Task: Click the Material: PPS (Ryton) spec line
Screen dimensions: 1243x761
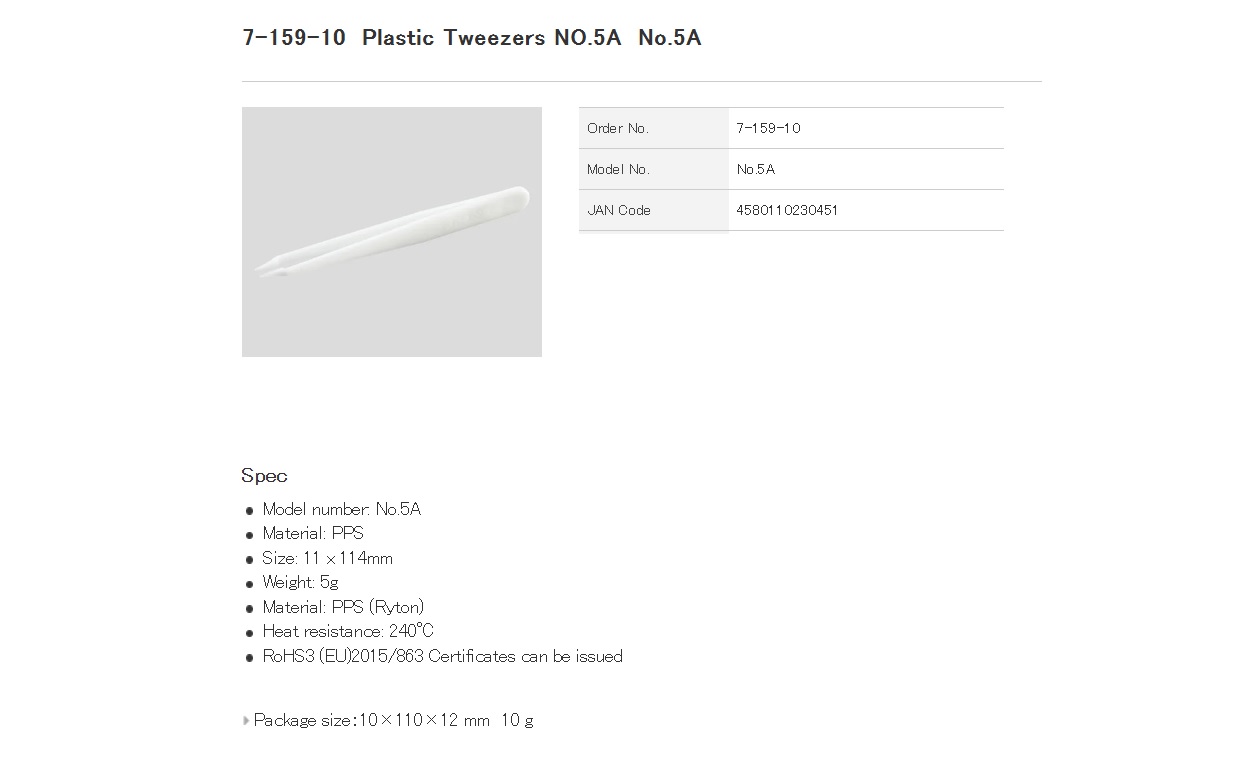Action: [x=343, y=607]
